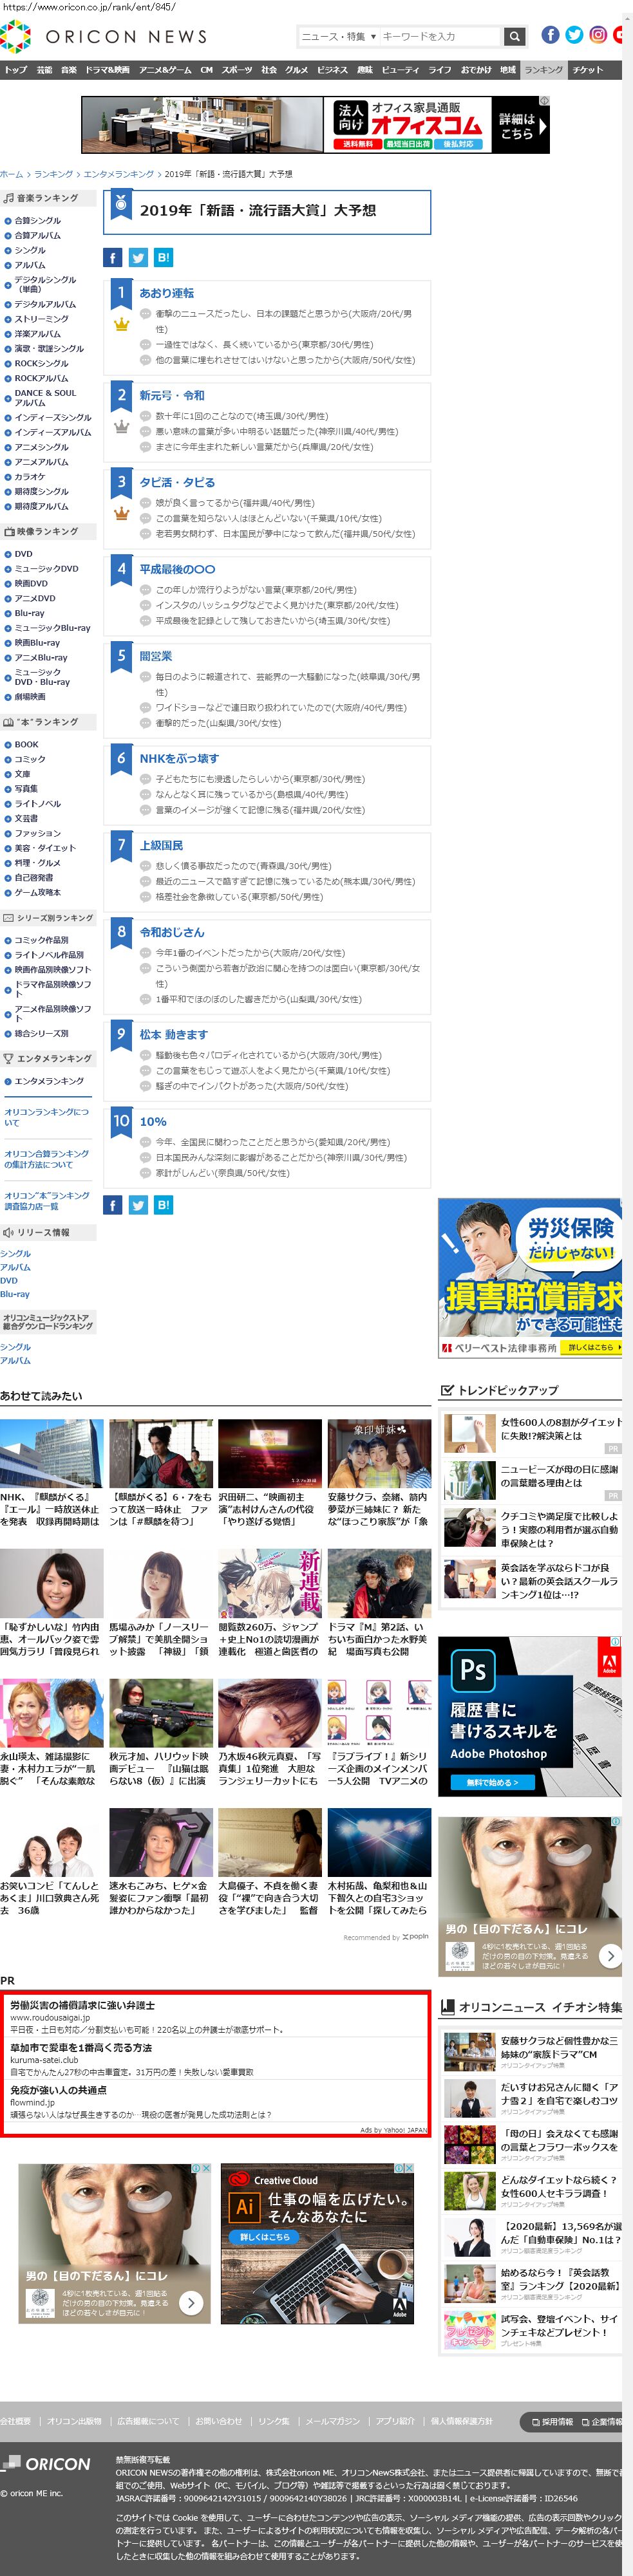The height and width of the screenshot is (2576, 633).
Task: Click rank 10 title 10%
Action: click(x=153, y=1122)
